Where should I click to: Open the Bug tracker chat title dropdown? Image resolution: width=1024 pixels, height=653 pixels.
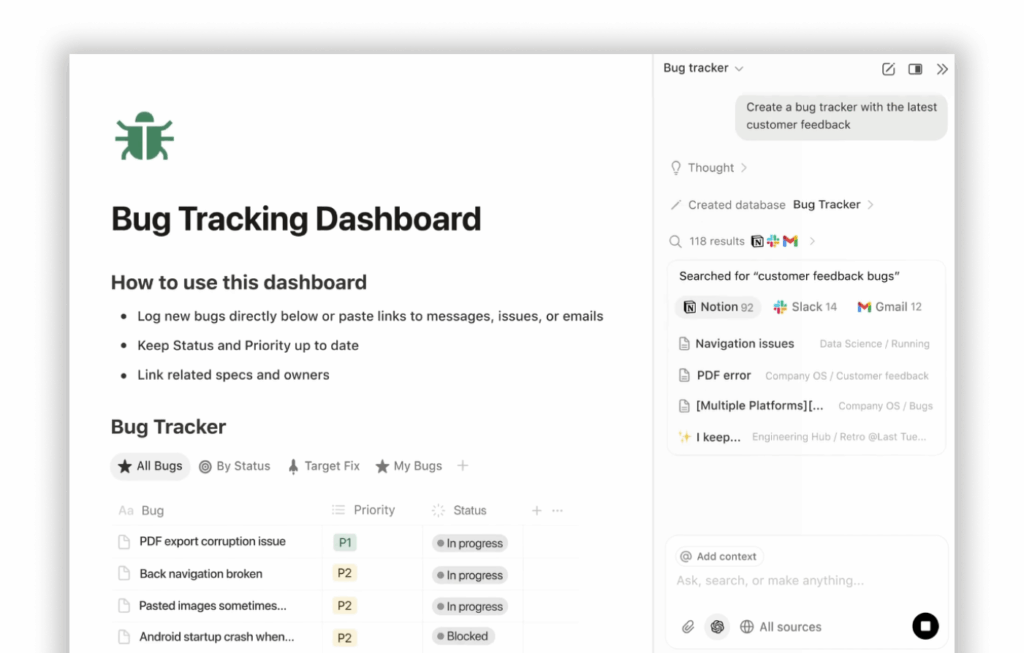point(703,69)
